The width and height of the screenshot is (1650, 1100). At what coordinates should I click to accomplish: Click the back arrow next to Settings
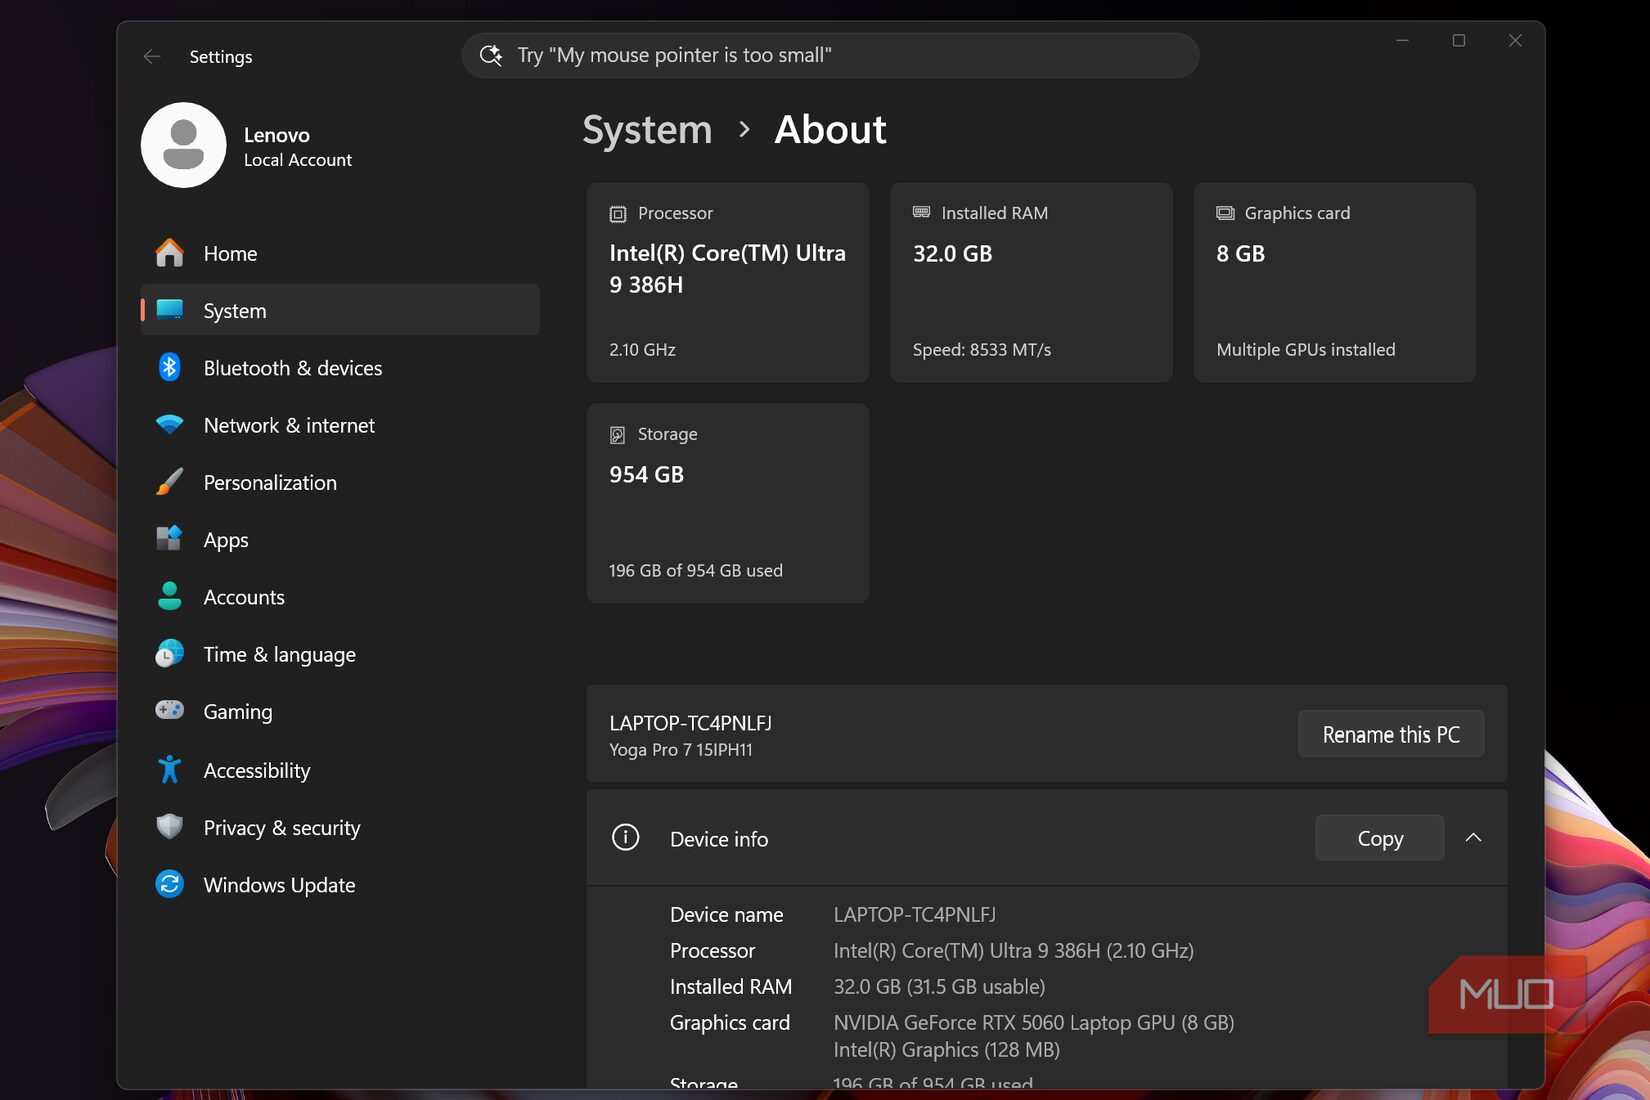[152, 57]
